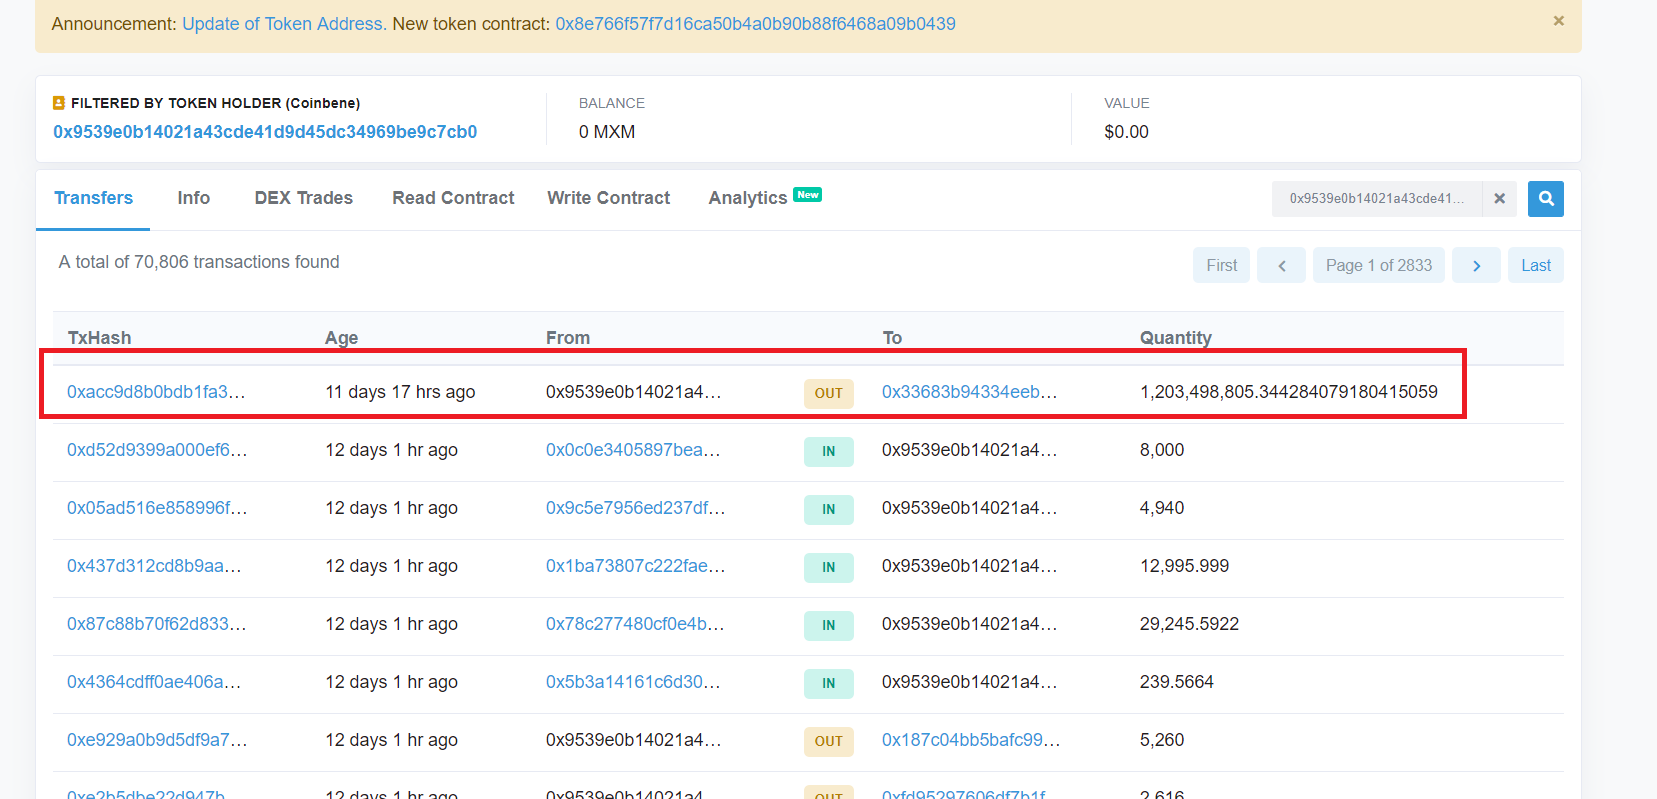
Task: Click the OUT badge in the 5,260 row
Action: pos(829,741)
